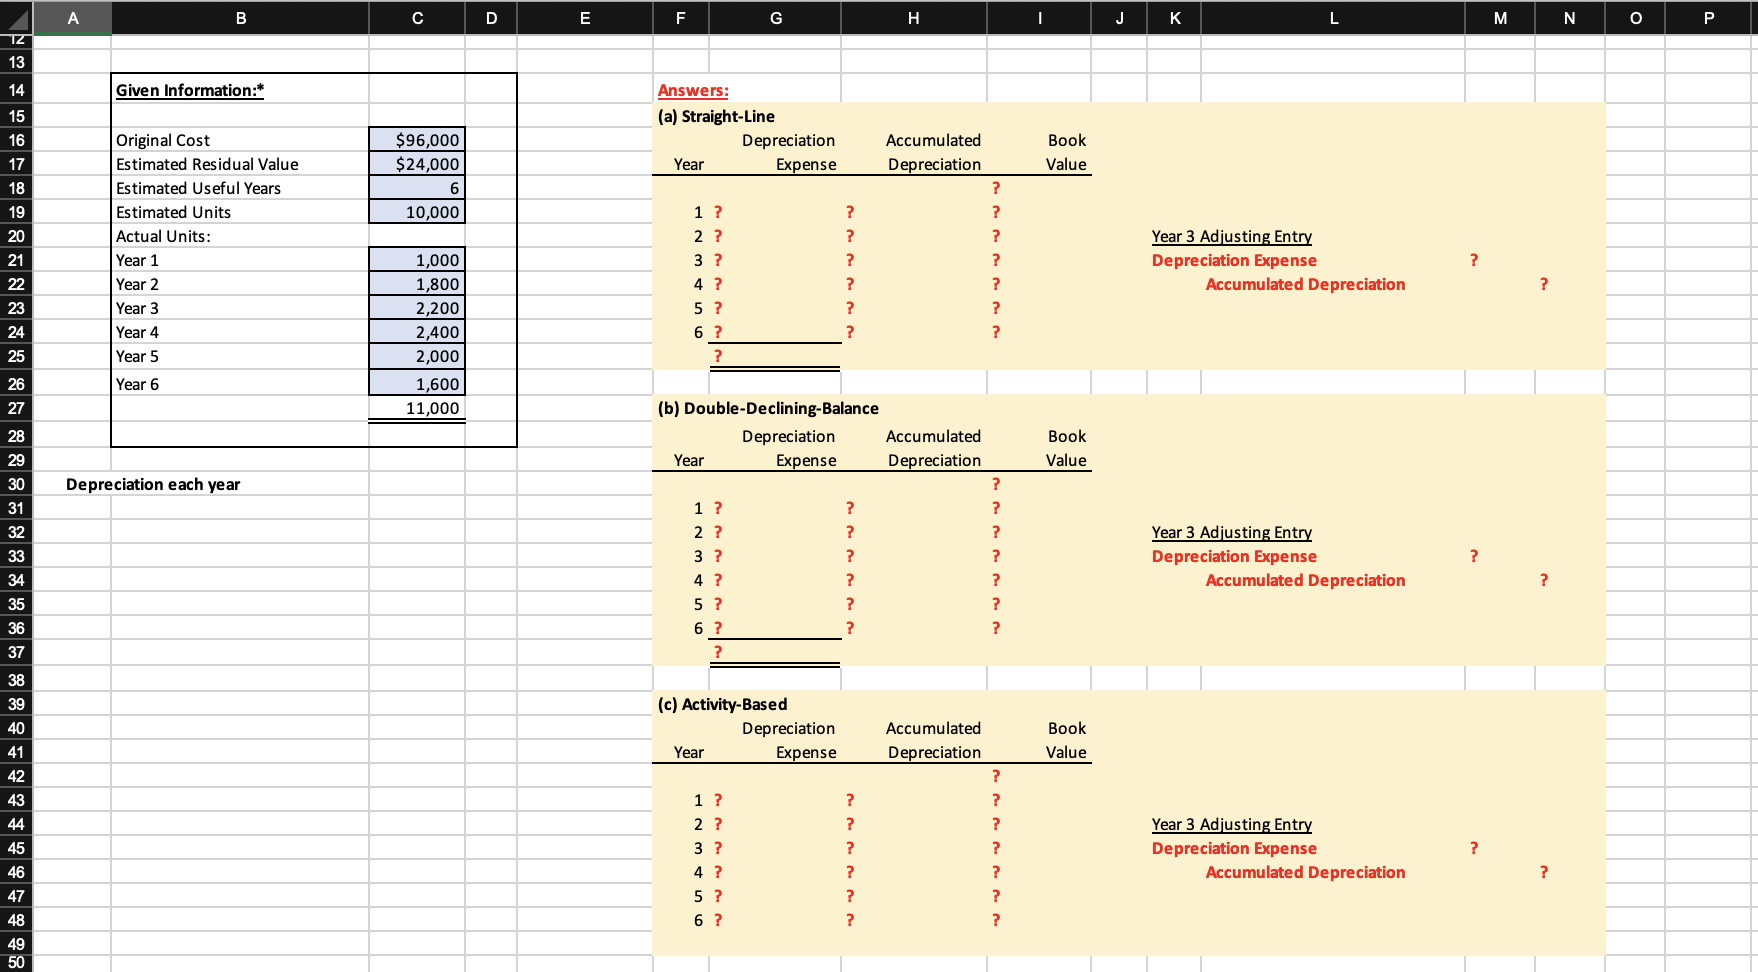
Task: Select the column N header
Action: (1569, 17)
